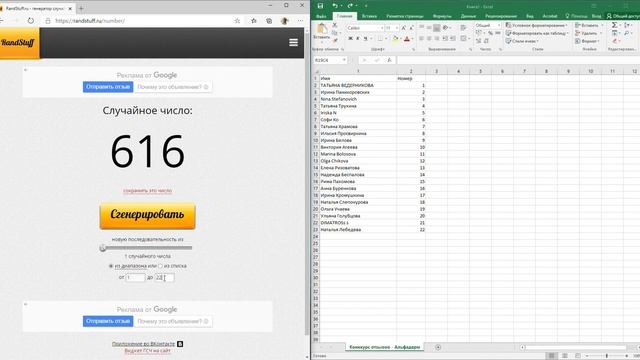Redo the action in Excel toolbar
Viewport: 640px width, 360px height.
350,6
